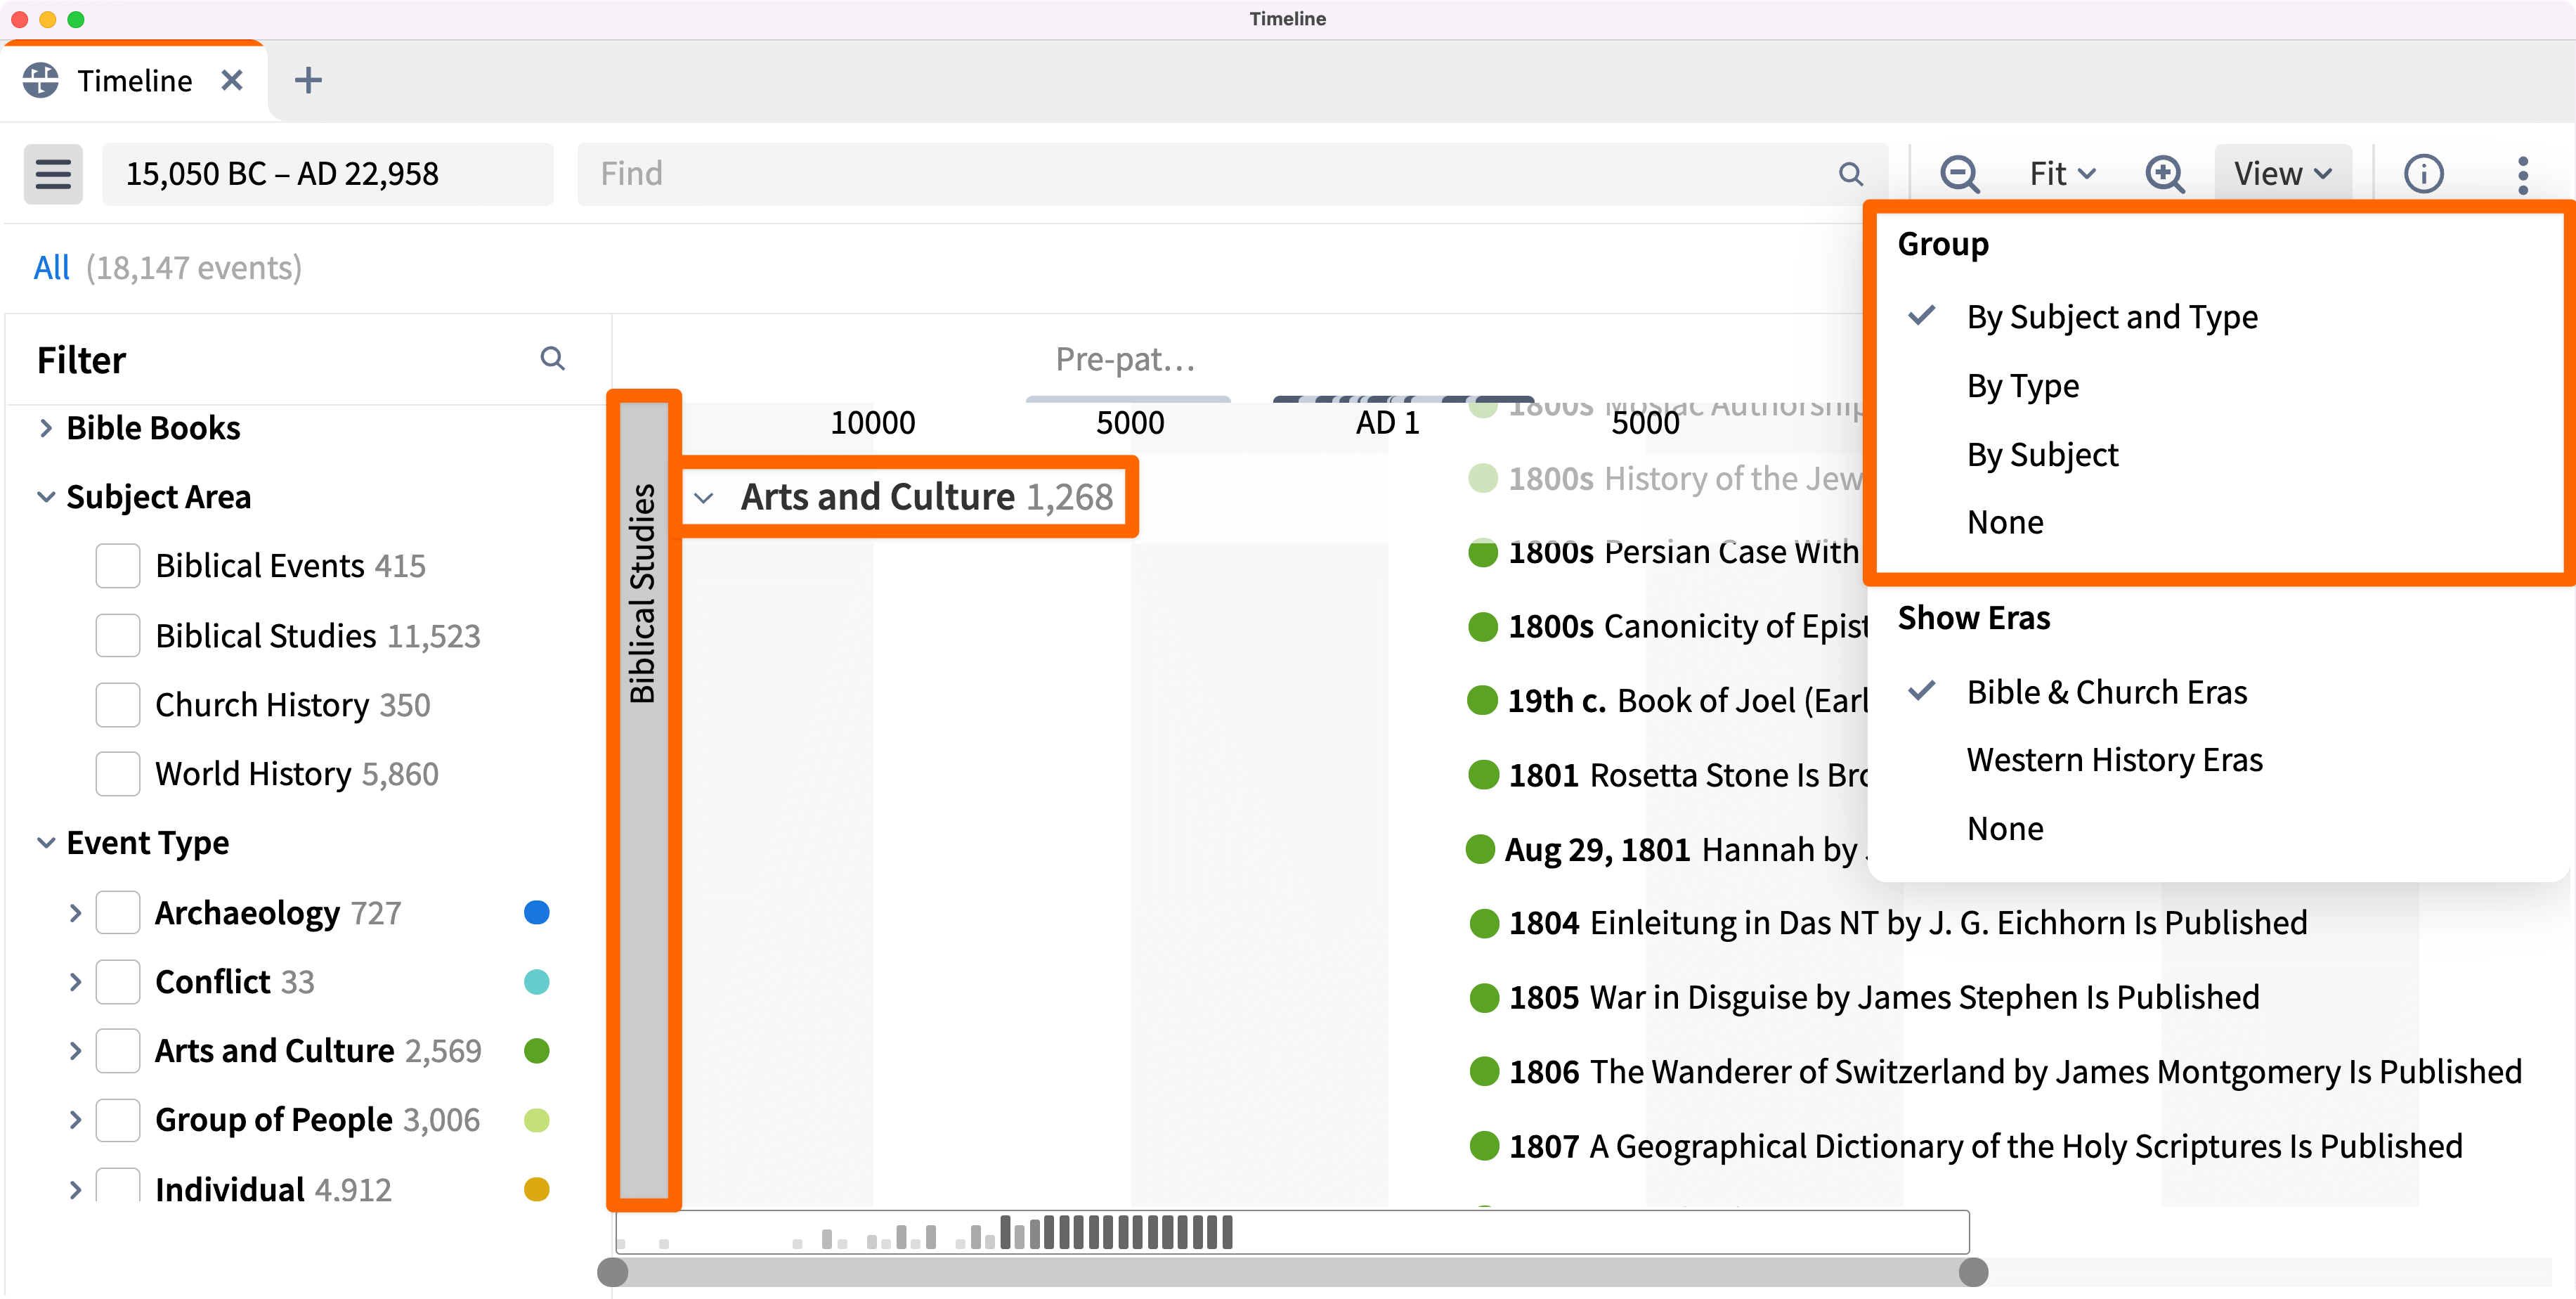
Task: Select By Type grouping option
Action: 2022,386
